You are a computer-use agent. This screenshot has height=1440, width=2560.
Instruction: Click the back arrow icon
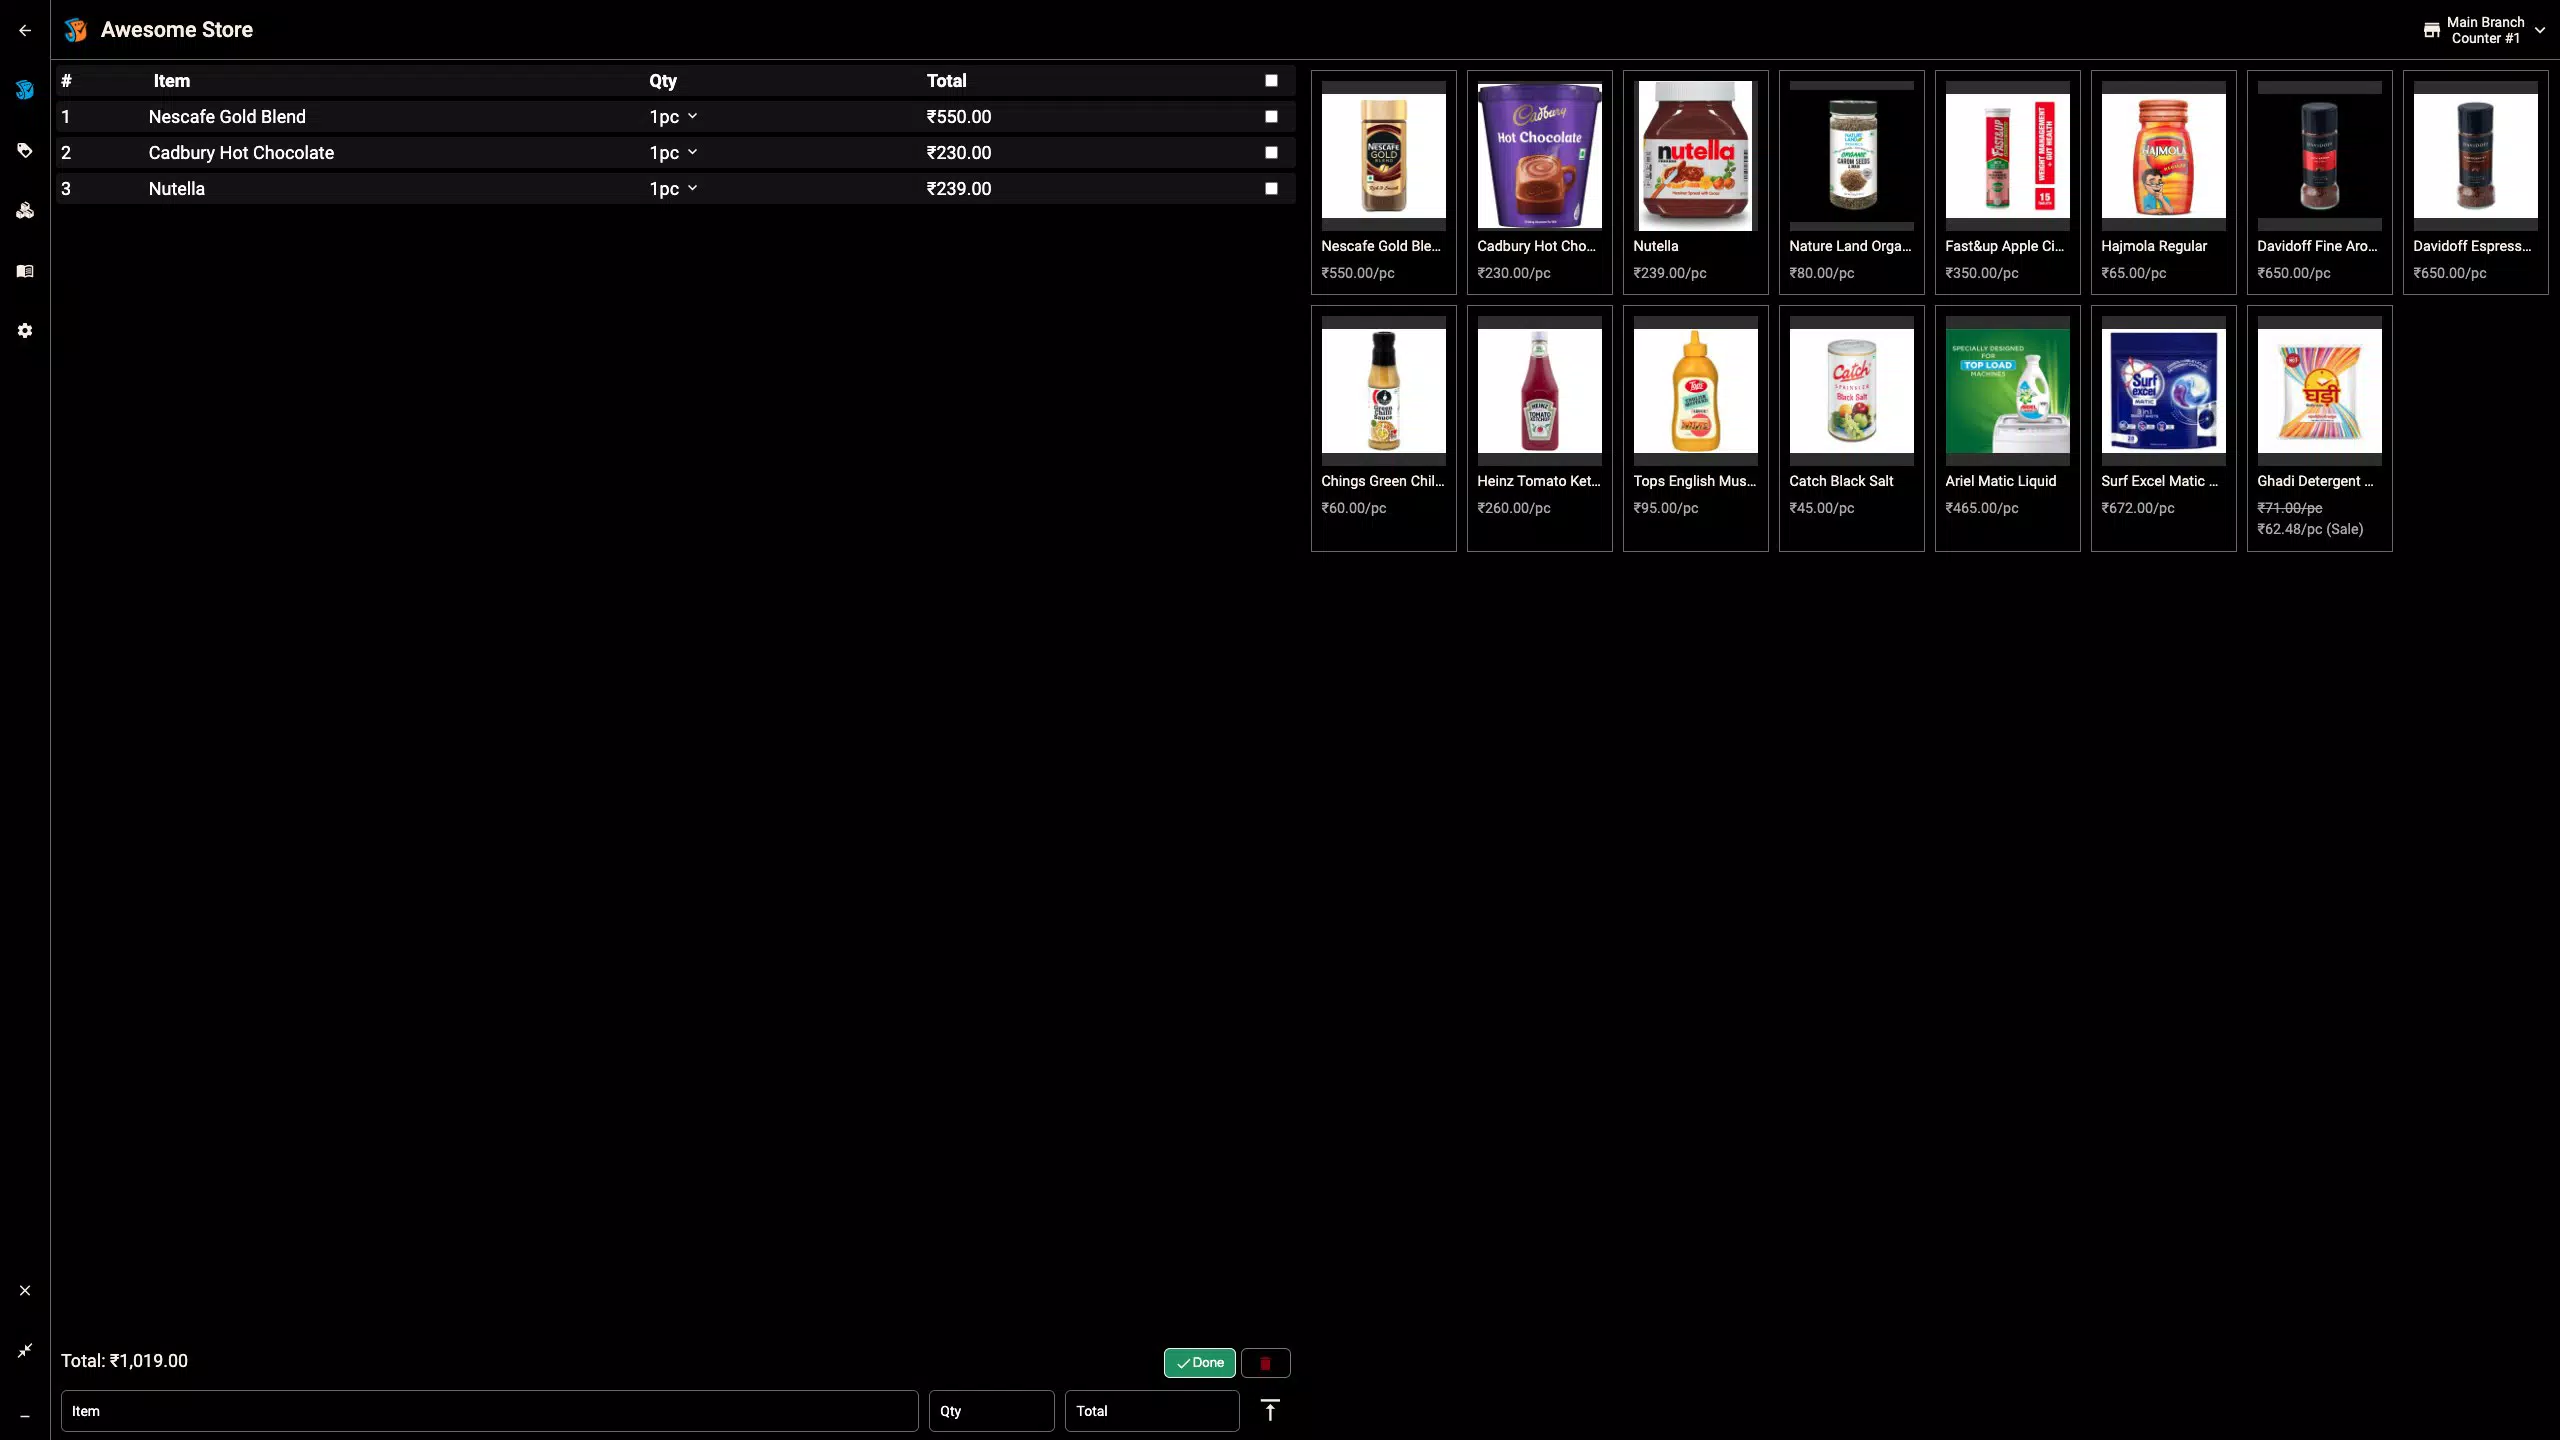click(25, 30)
